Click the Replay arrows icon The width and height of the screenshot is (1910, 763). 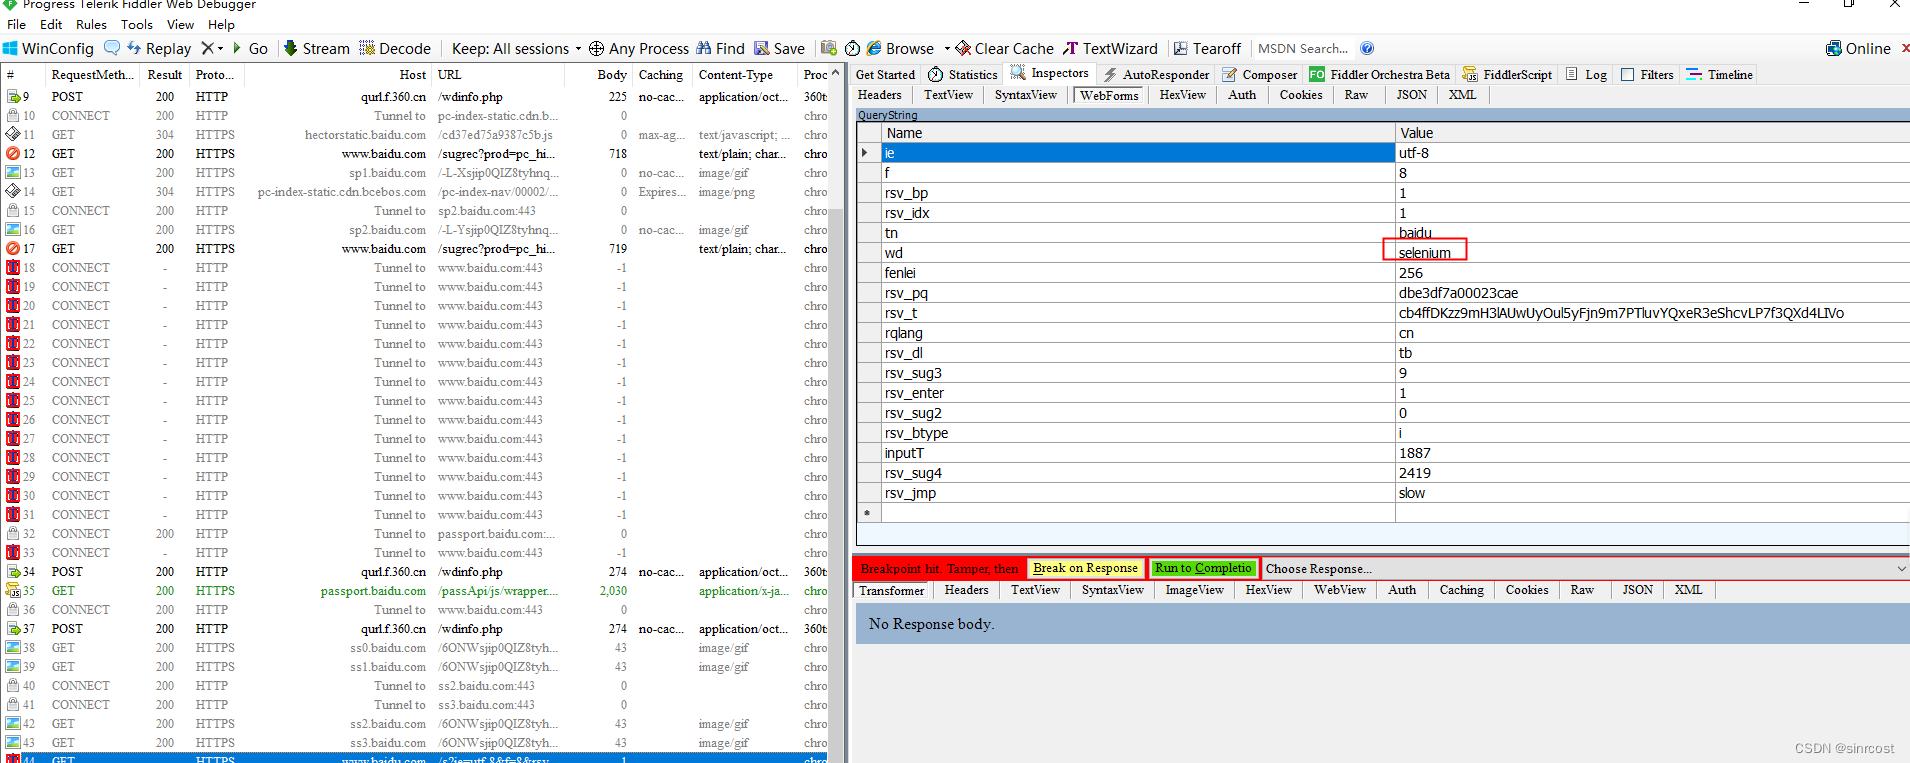click(x=134, y=48)
